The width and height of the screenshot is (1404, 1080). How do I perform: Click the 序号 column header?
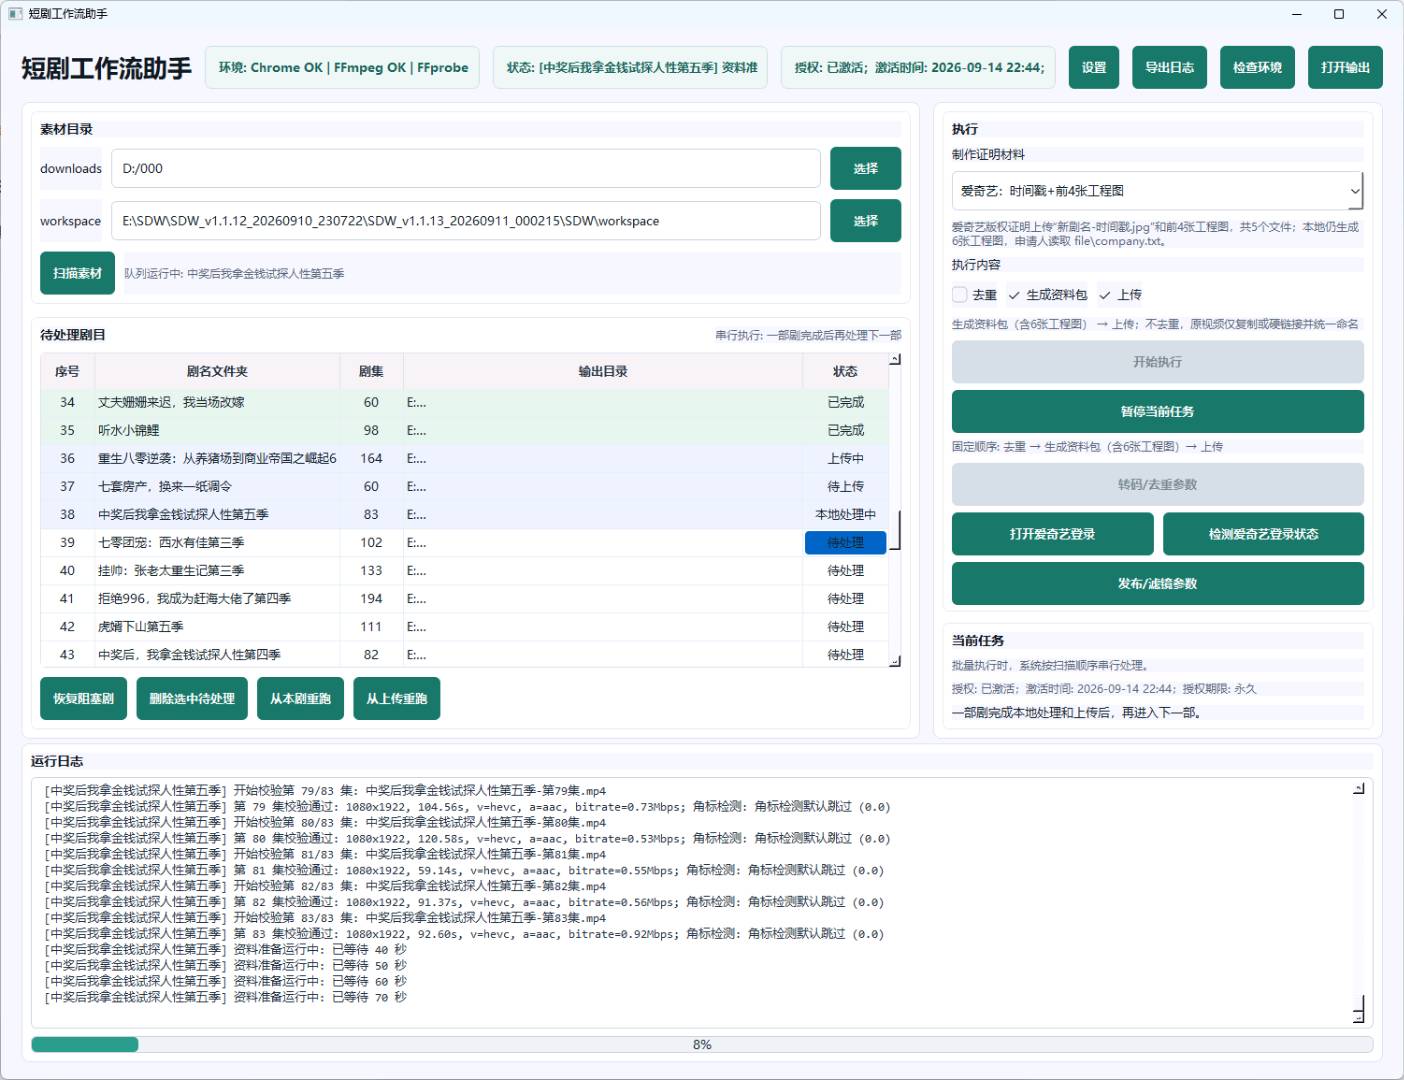[x=67, y=371]
